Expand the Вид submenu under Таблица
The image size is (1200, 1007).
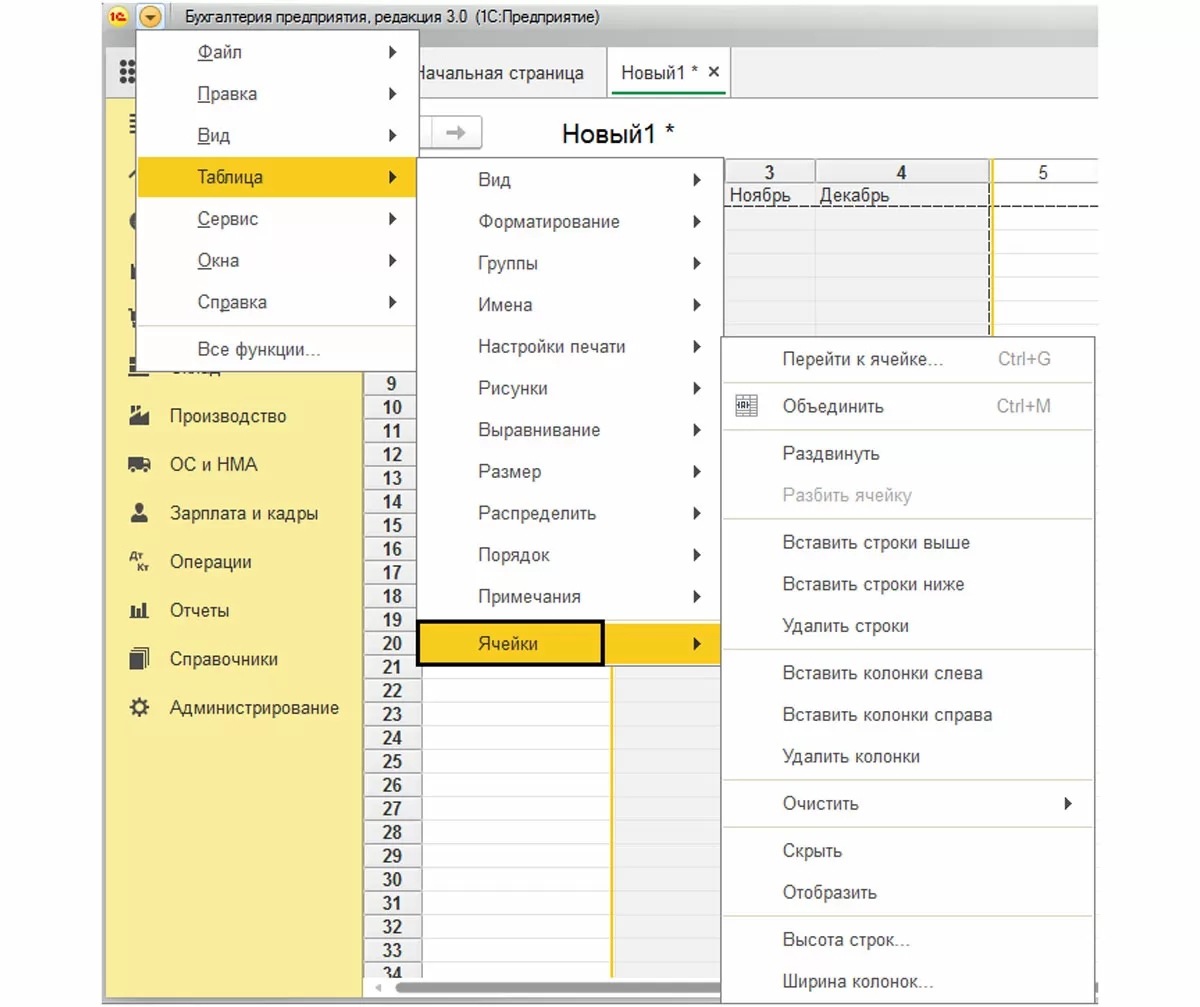(570, 180)
